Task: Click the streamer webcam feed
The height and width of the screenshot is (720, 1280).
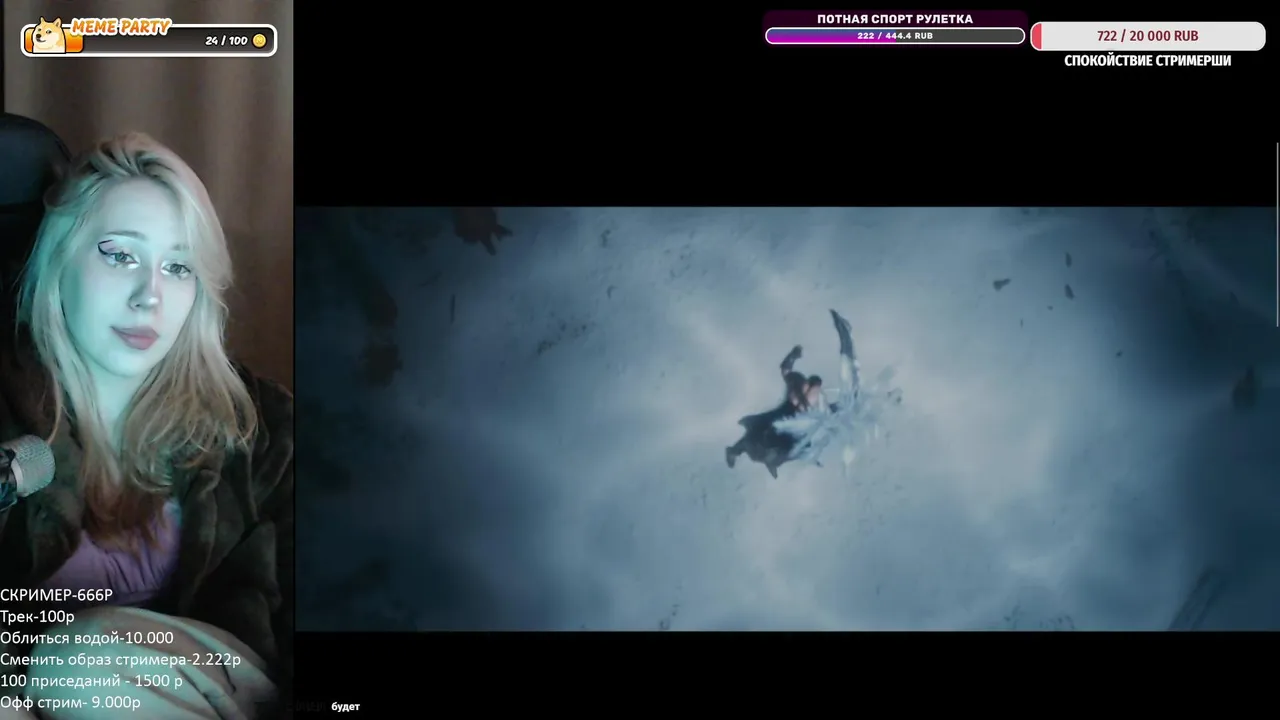Action: [146, 360]
